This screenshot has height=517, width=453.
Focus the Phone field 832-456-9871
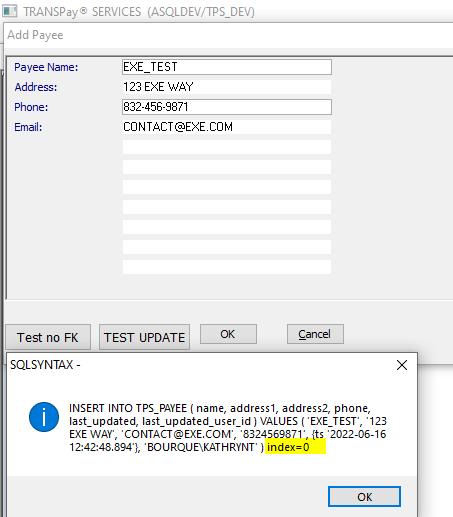coord(227,107)
